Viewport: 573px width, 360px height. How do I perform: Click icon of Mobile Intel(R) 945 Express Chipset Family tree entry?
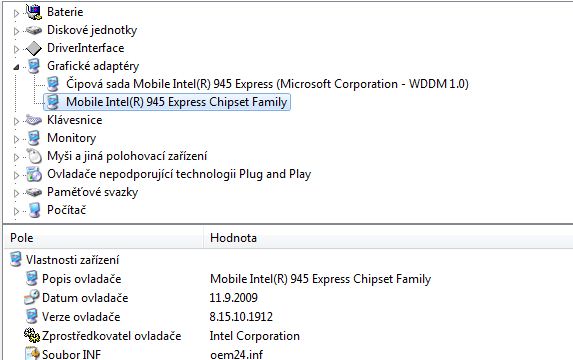tap(53, 102)
